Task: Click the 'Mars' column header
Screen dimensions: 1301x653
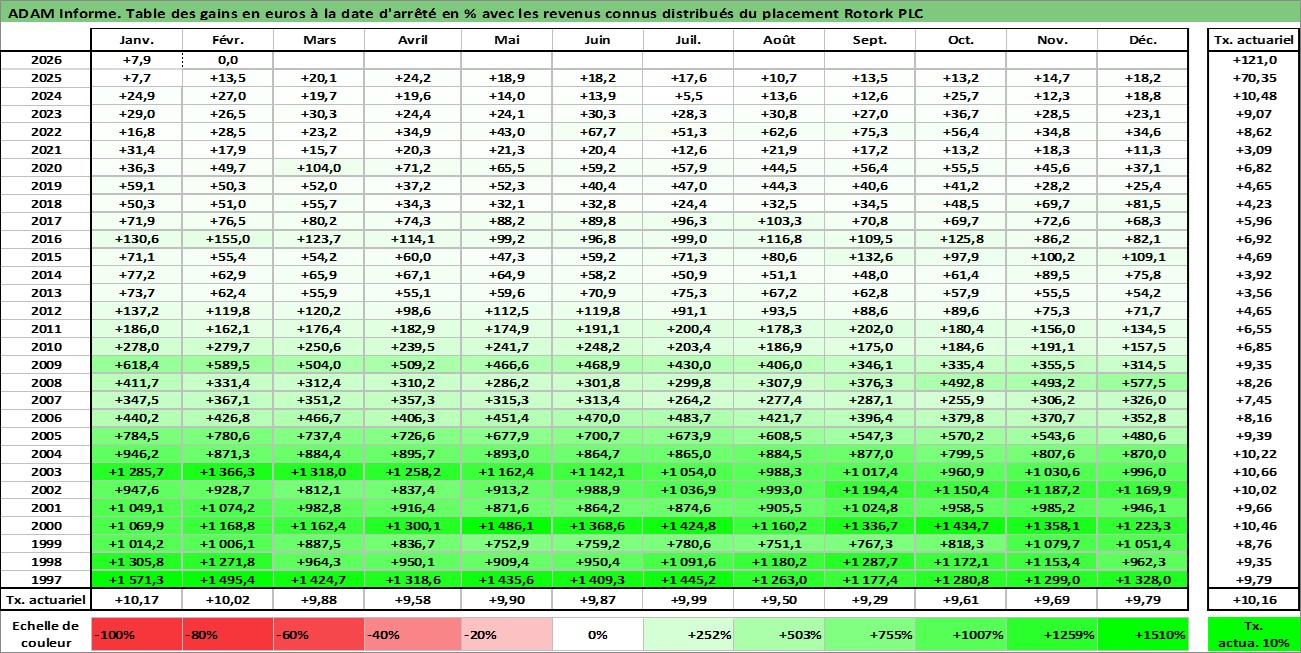Action: pyautogui.click(x=317, y=40)
